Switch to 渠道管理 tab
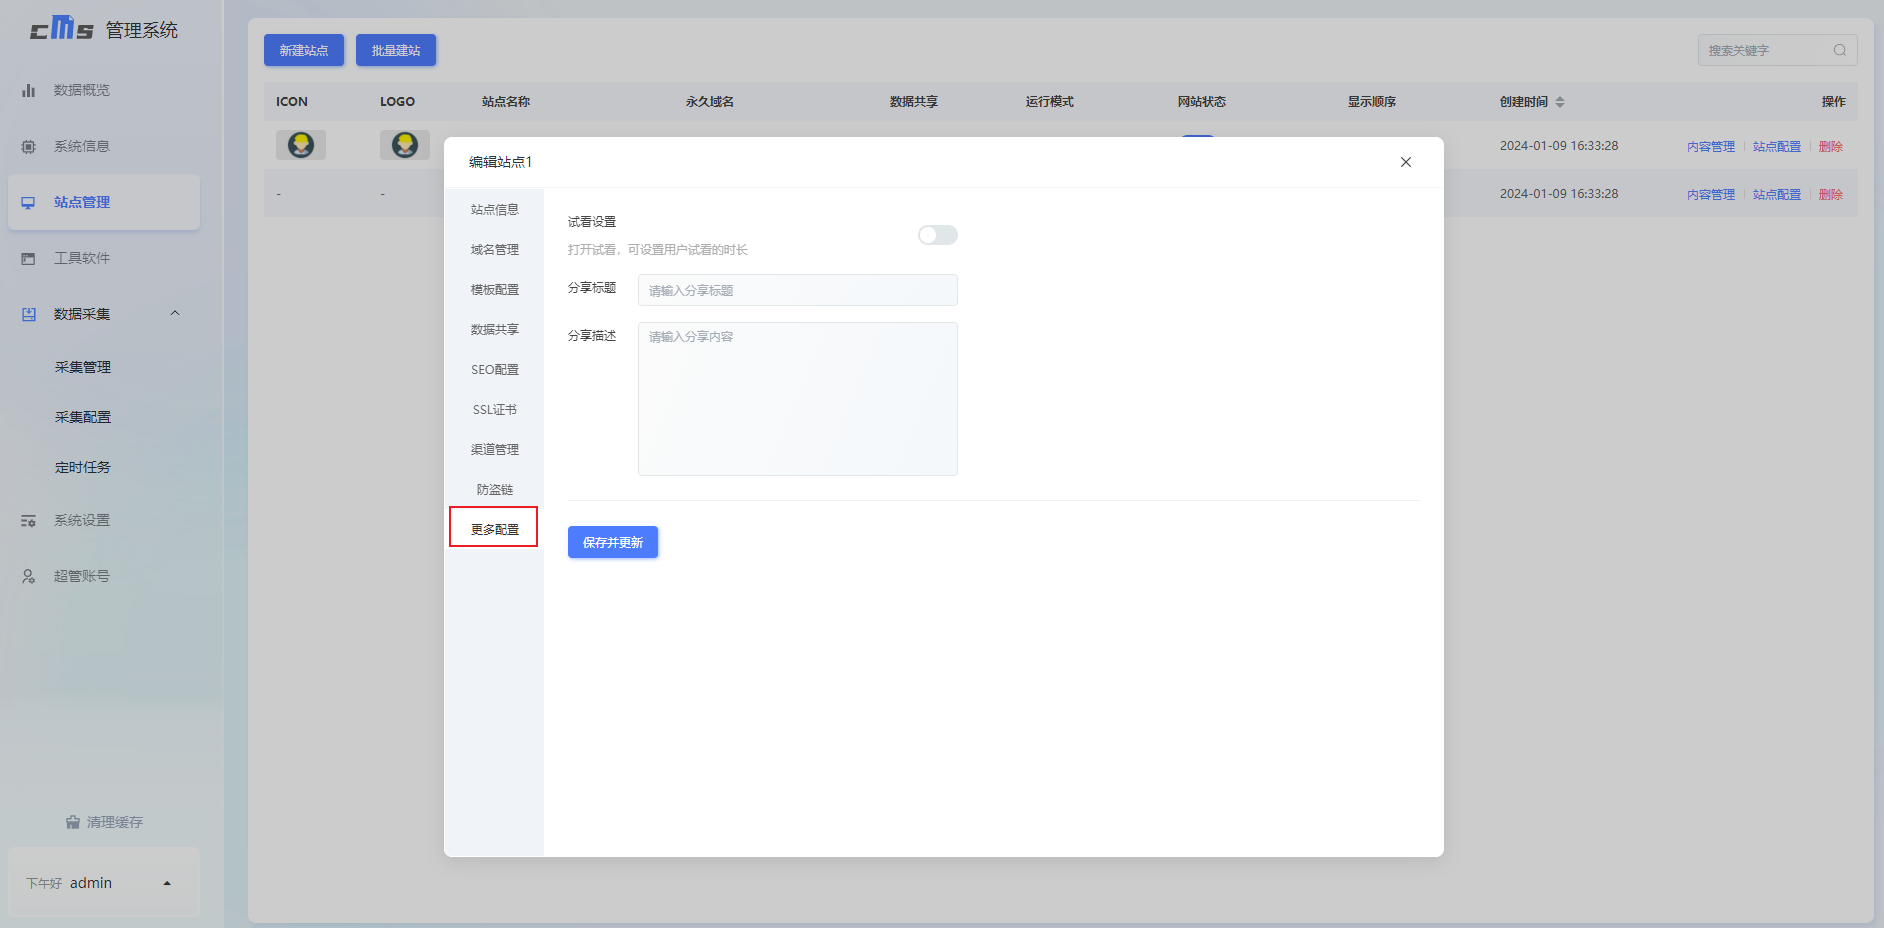 tap(495, 449)
